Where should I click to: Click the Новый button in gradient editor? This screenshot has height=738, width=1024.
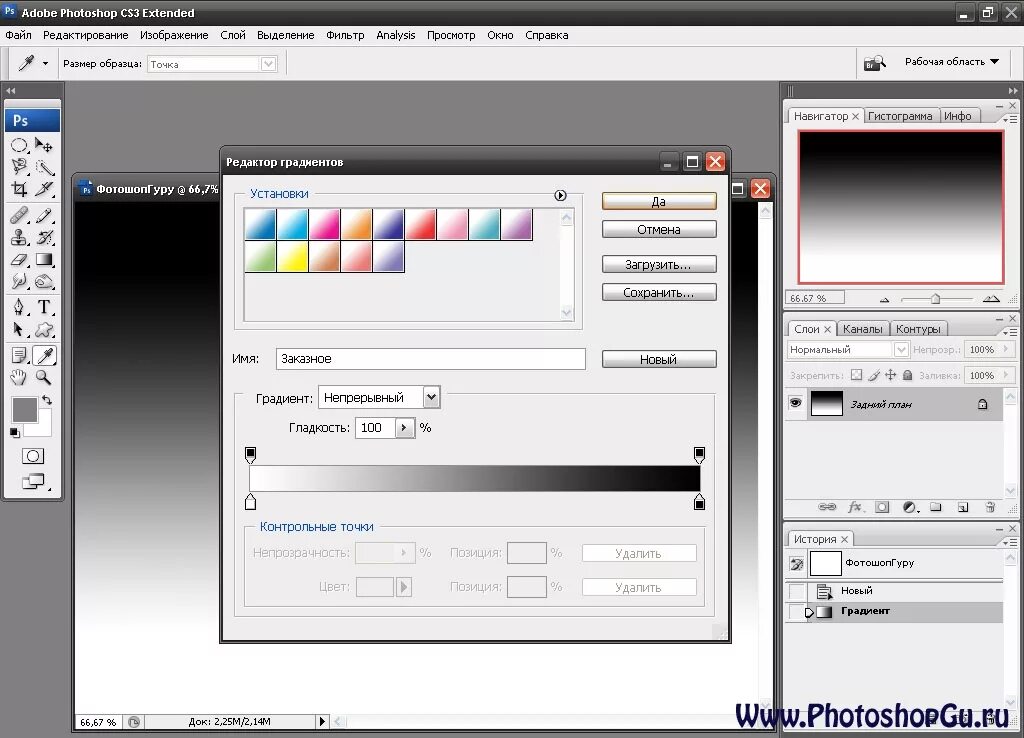pyautogui.click(x=659, y=359)
